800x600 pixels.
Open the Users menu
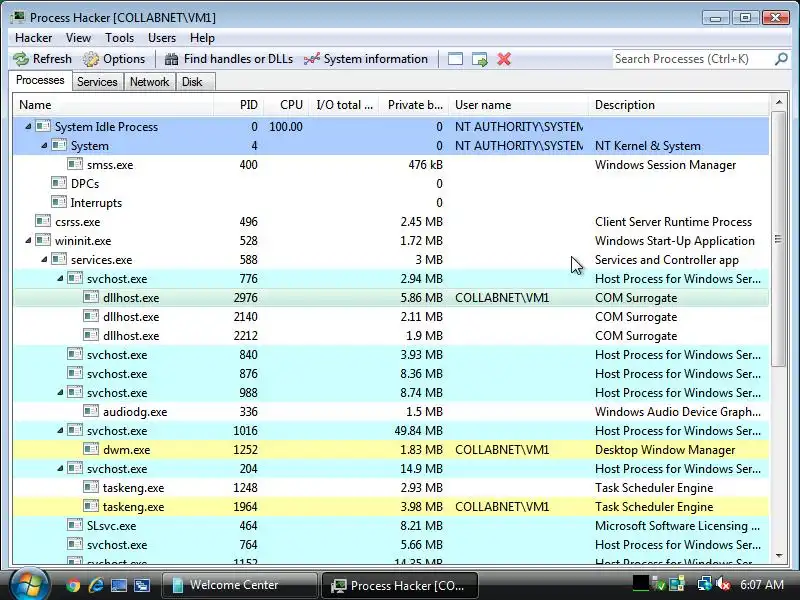162,38
